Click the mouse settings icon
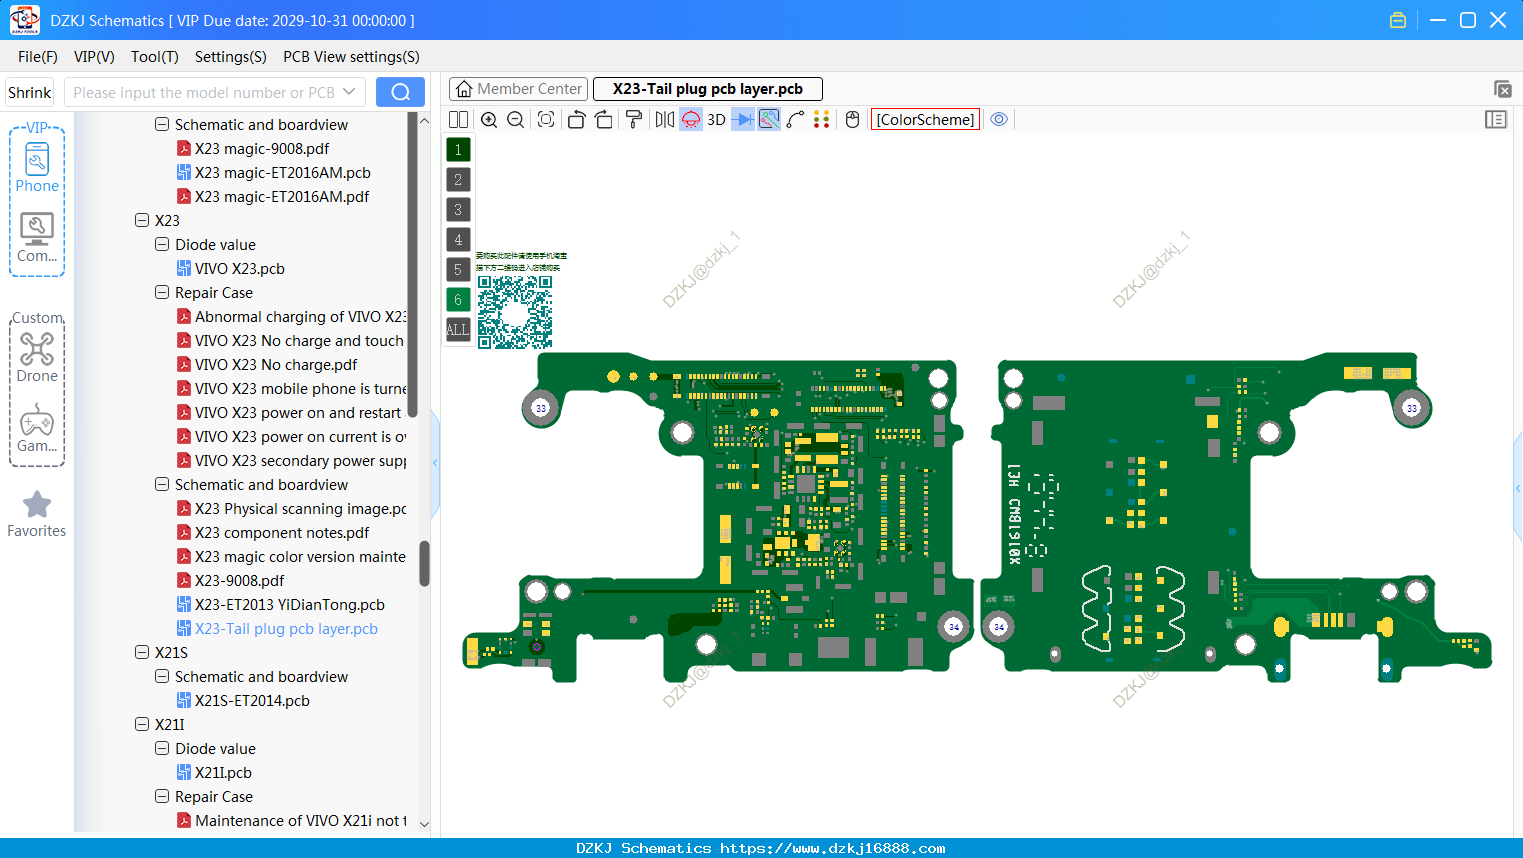The height and width of the screenshot is (858, 1523). [853, 120]
